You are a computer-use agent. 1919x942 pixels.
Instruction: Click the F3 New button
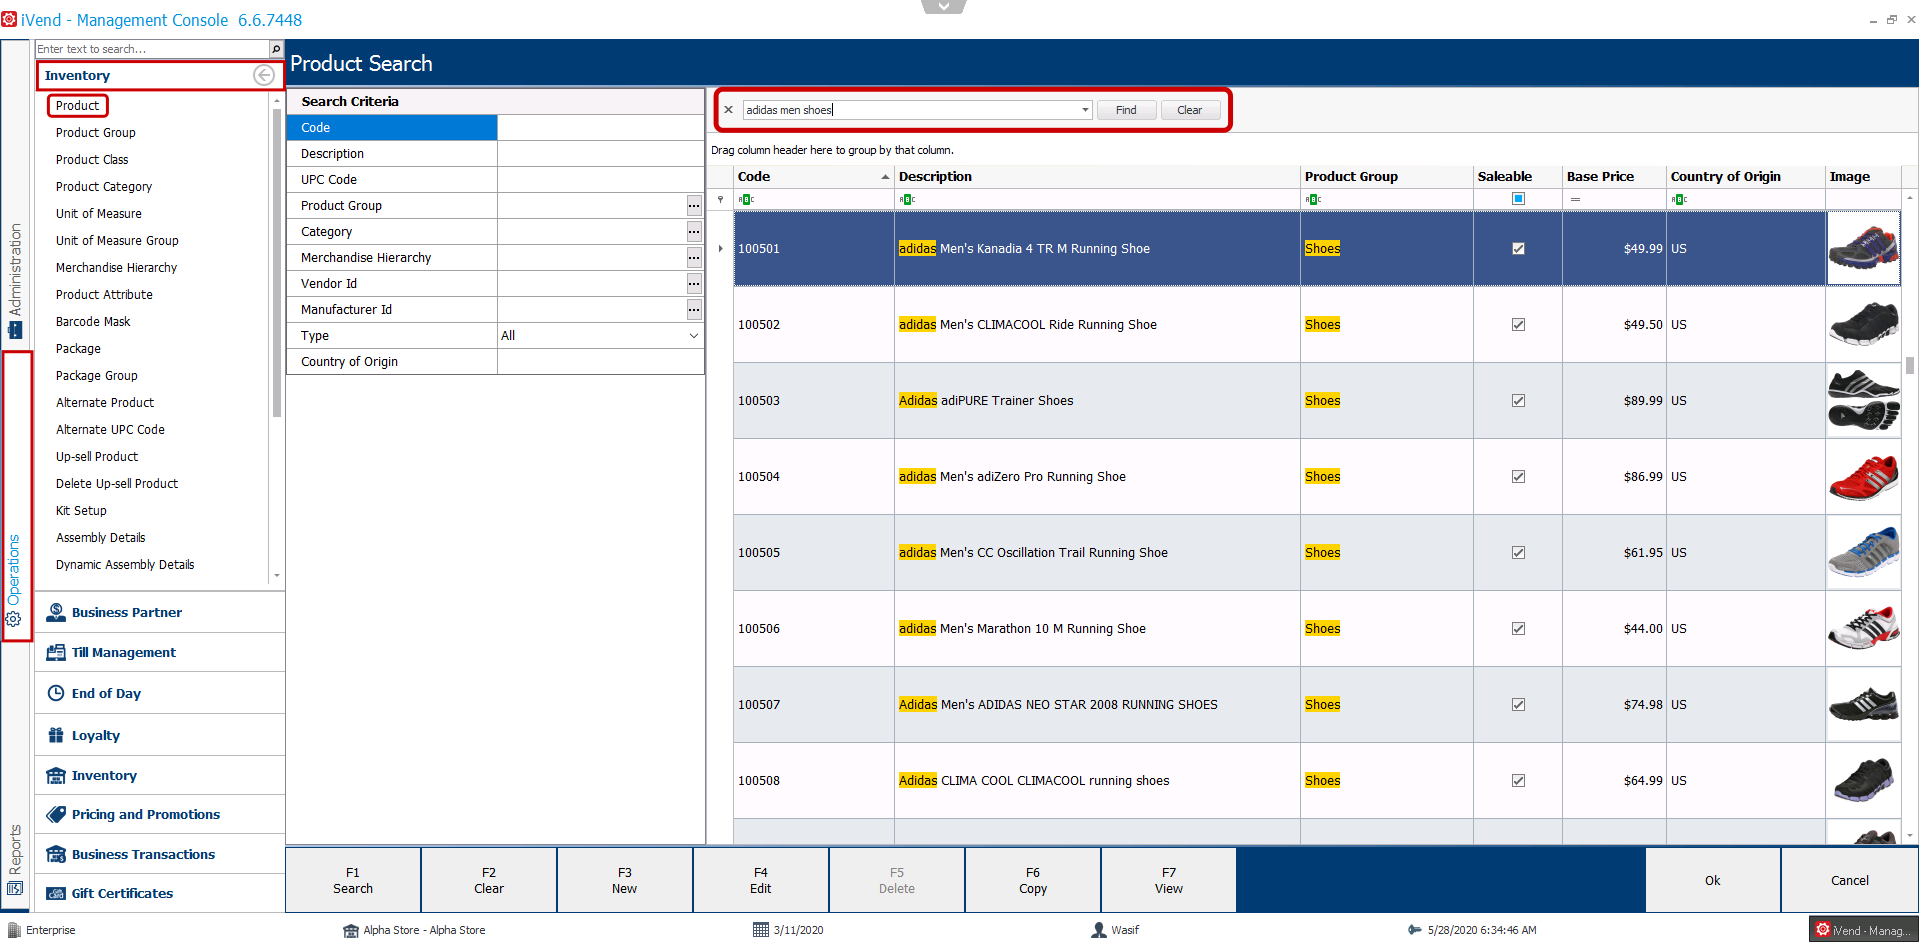click(625, 880)
